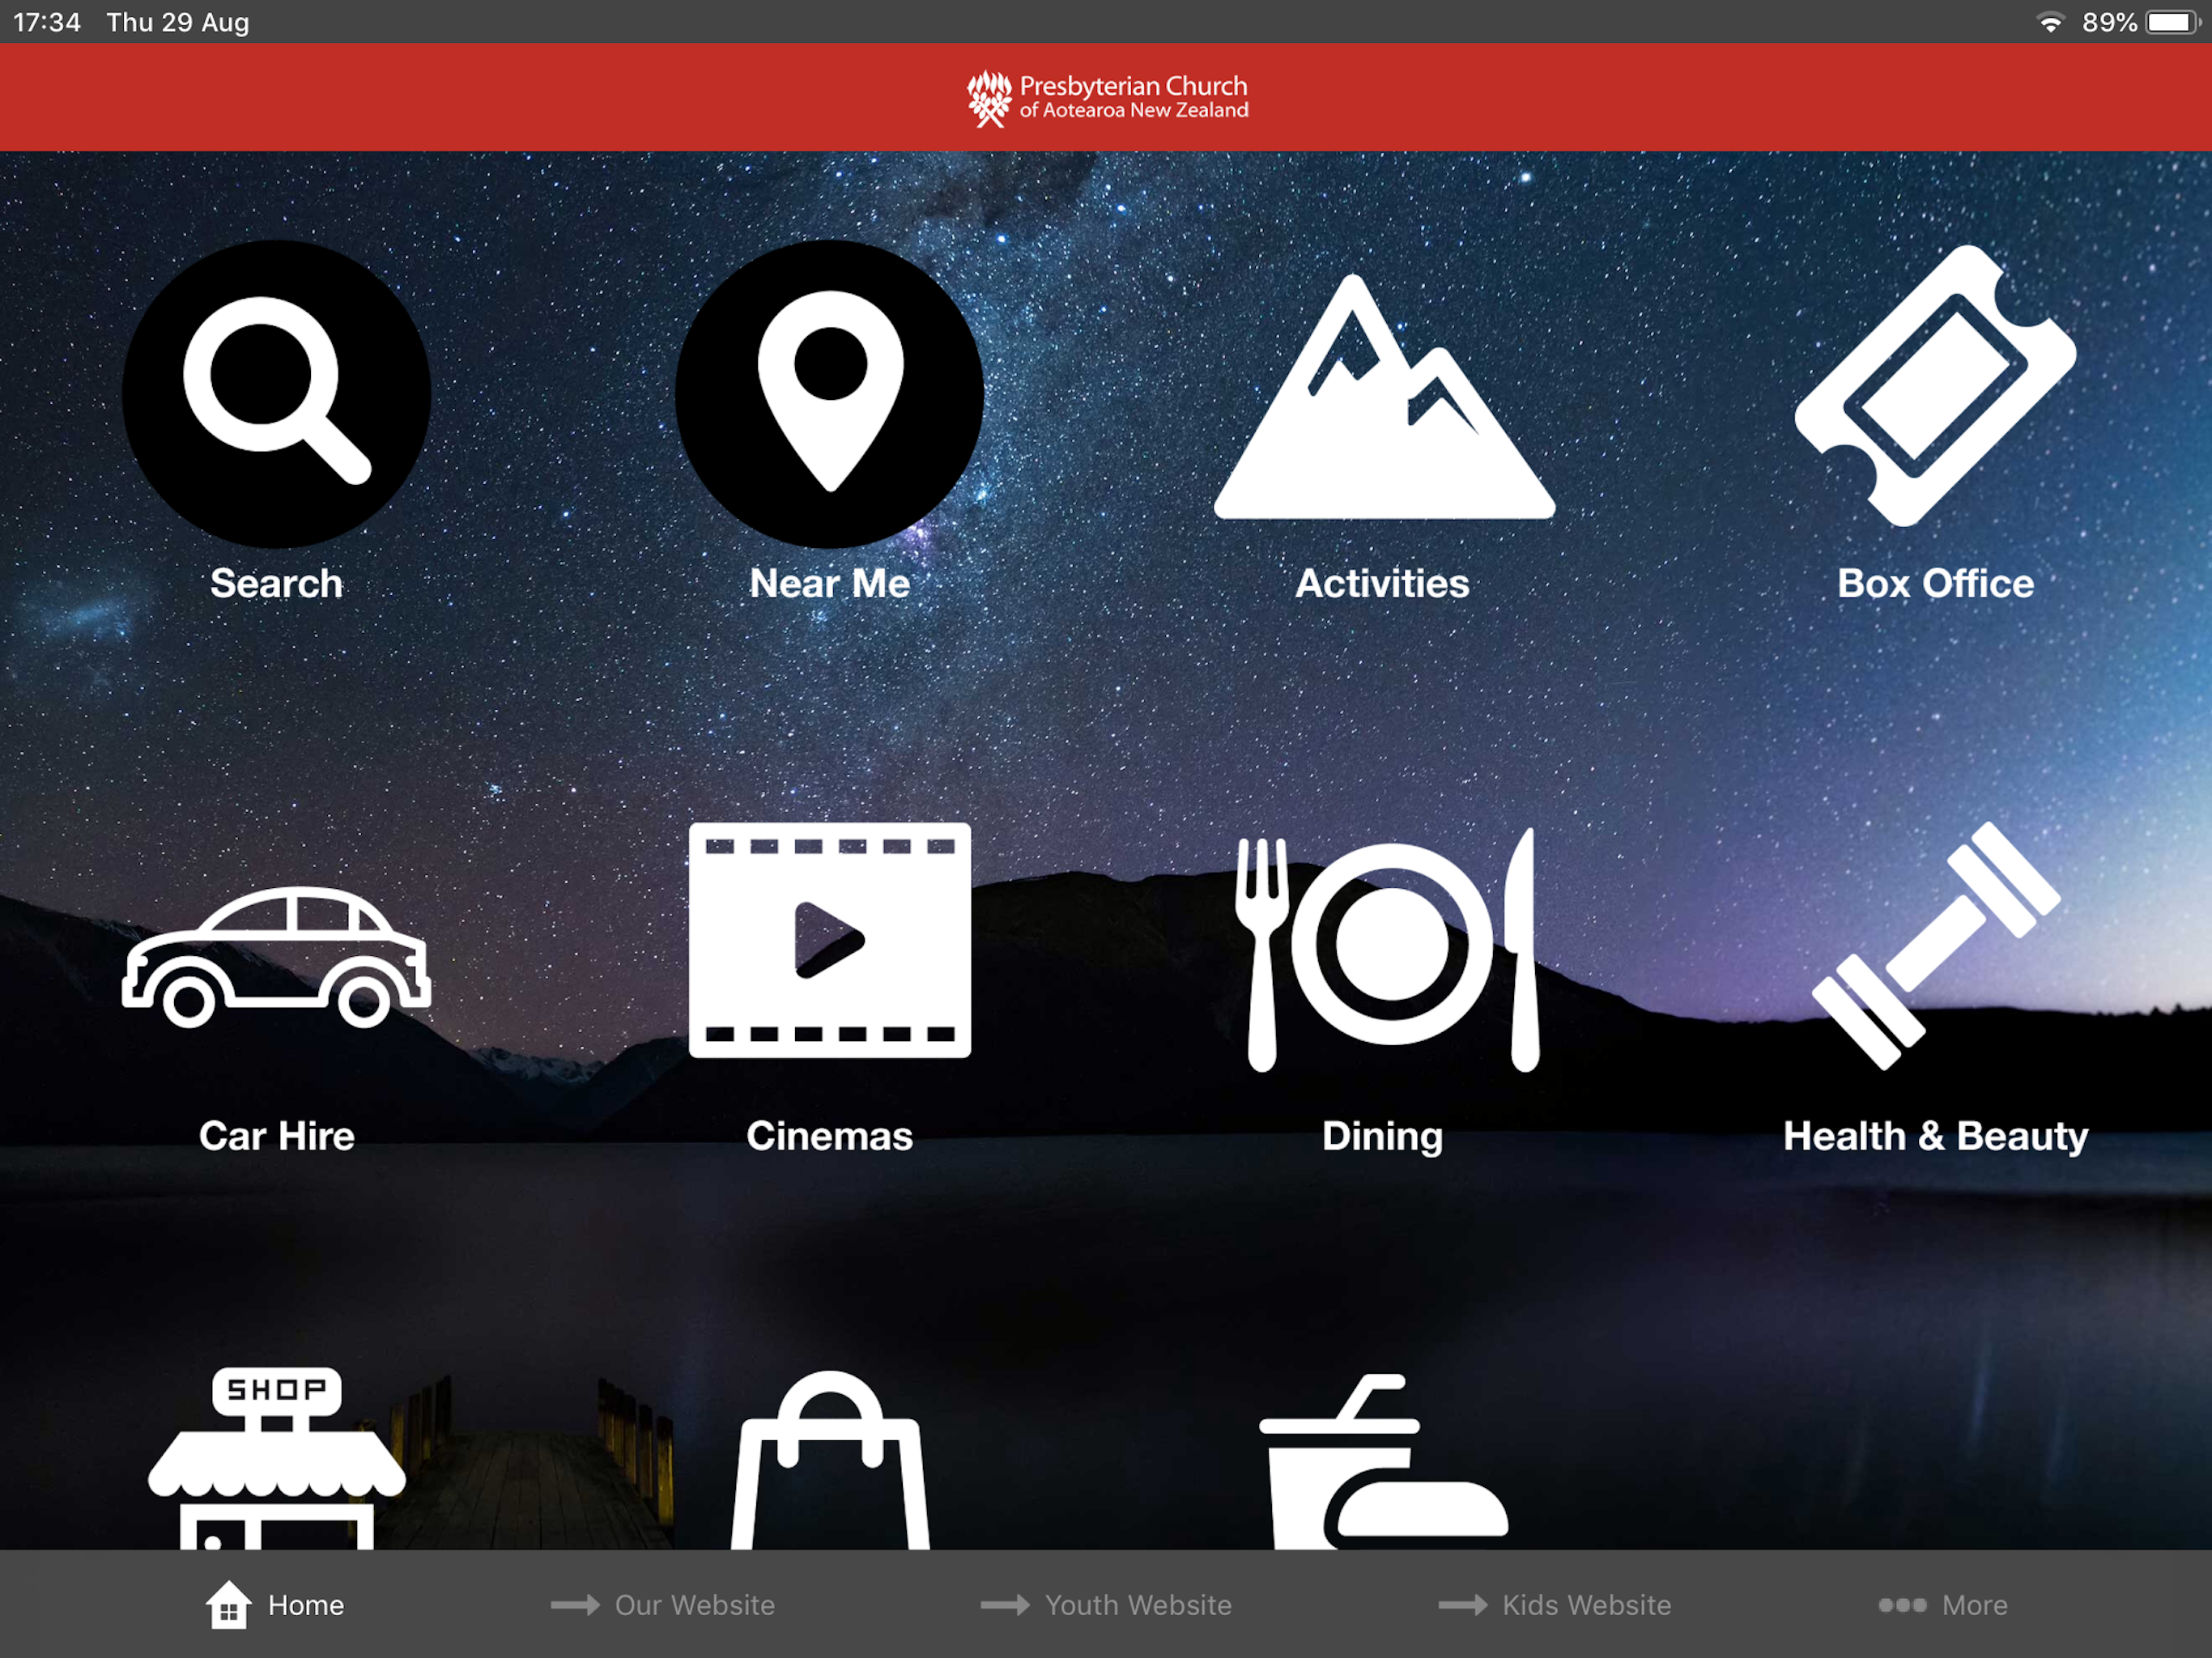Screen dimensions: 2212x1658
Task: Tap the 17:34 clock in status bar
Action: [47, 22]
